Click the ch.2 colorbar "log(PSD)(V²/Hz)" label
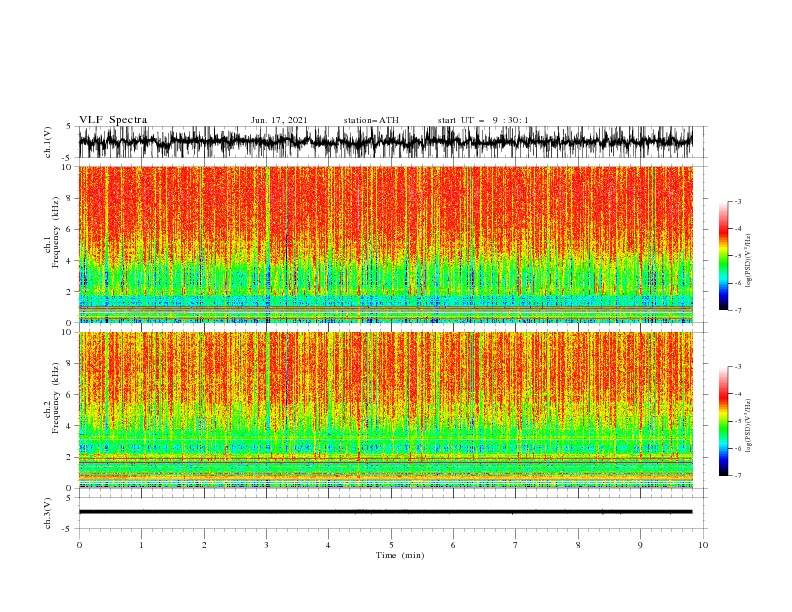 (x=748, y=426)
